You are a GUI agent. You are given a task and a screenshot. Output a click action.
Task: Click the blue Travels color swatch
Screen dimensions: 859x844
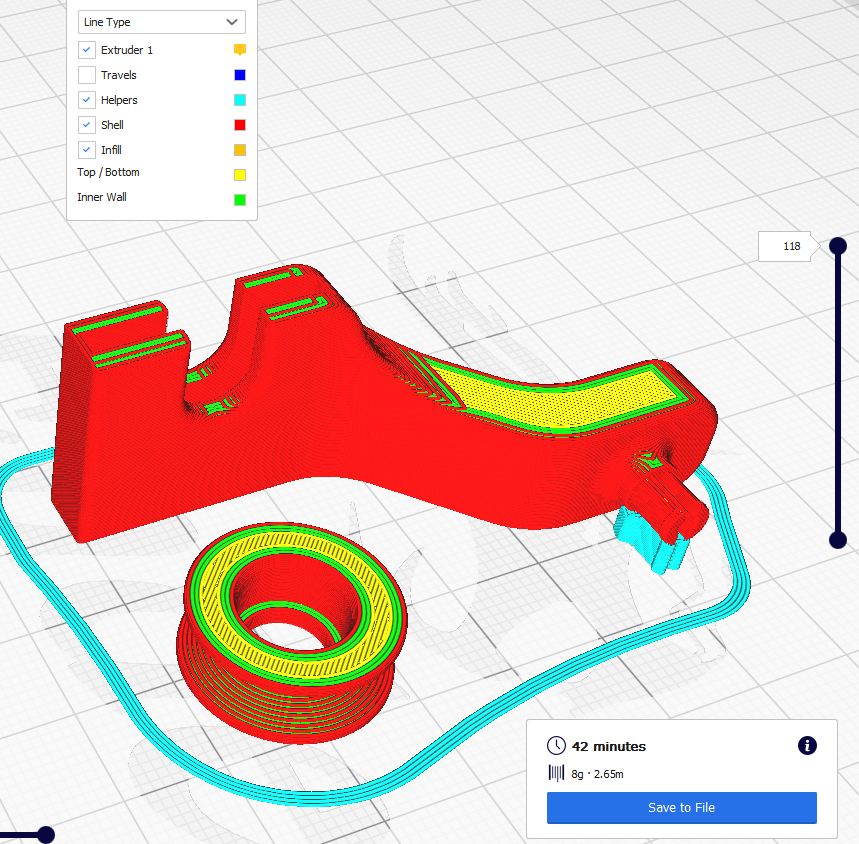[x=240, y=75]
